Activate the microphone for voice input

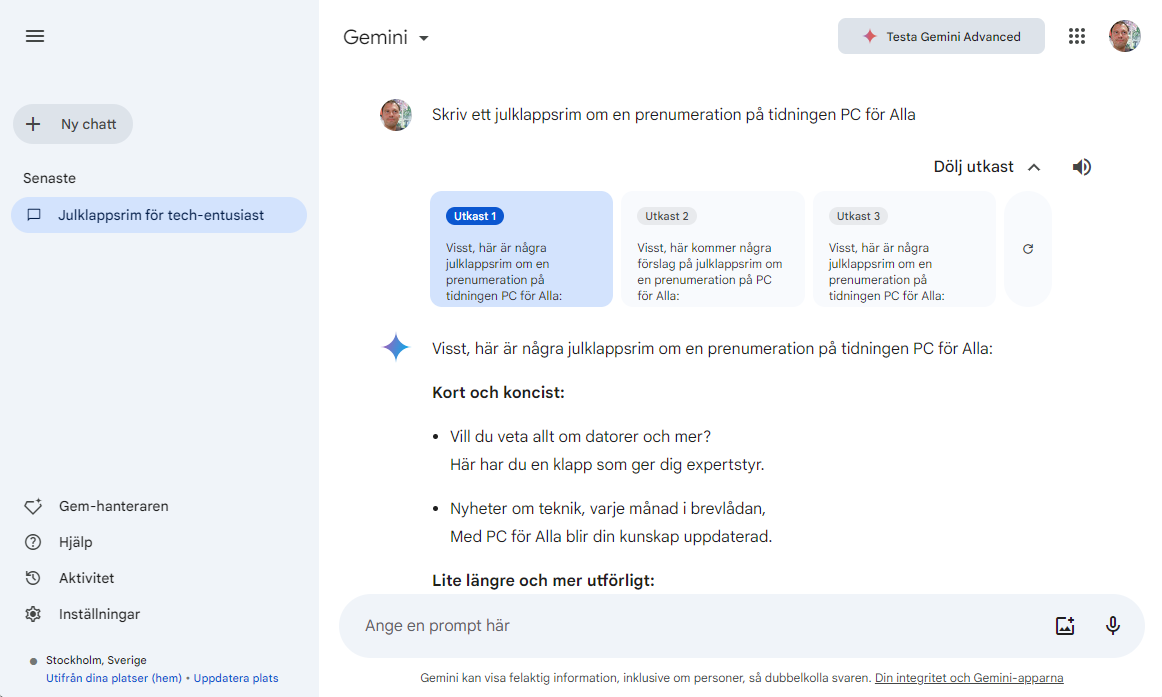pyautogui.click(x=1112, y=626)
